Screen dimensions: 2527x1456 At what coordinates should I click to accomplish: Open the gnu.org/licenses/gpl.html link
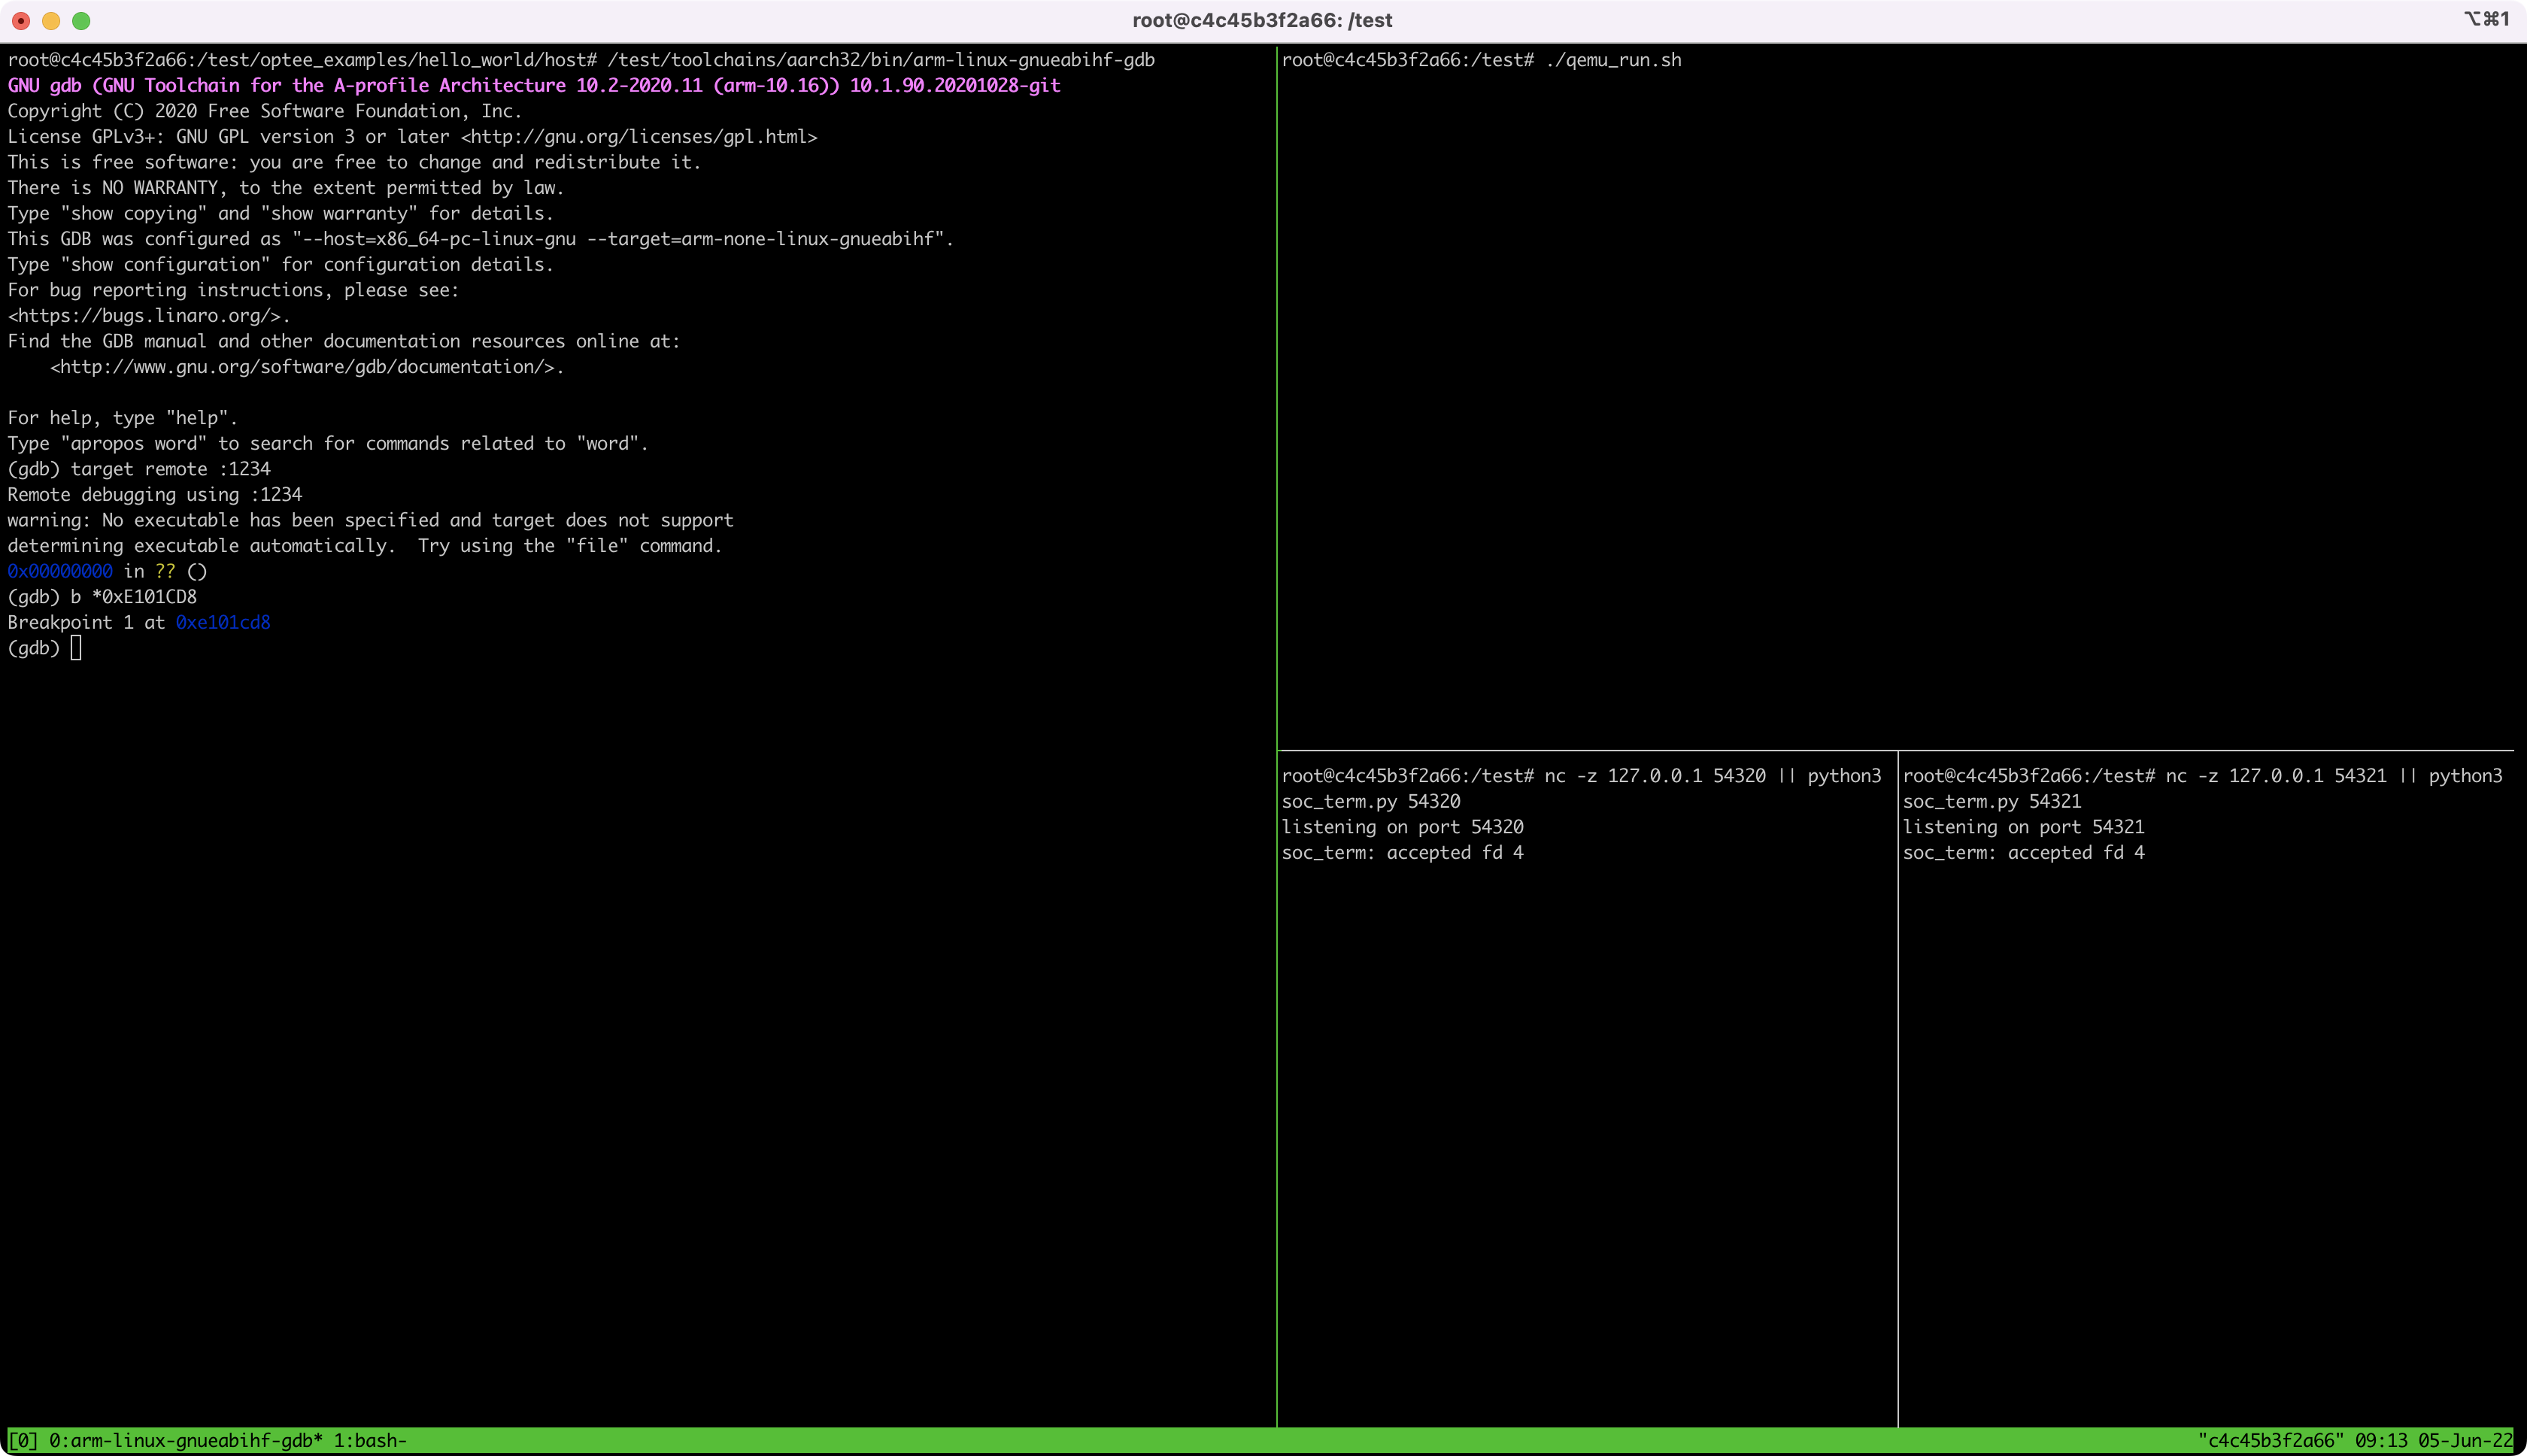tap(639, 137)
